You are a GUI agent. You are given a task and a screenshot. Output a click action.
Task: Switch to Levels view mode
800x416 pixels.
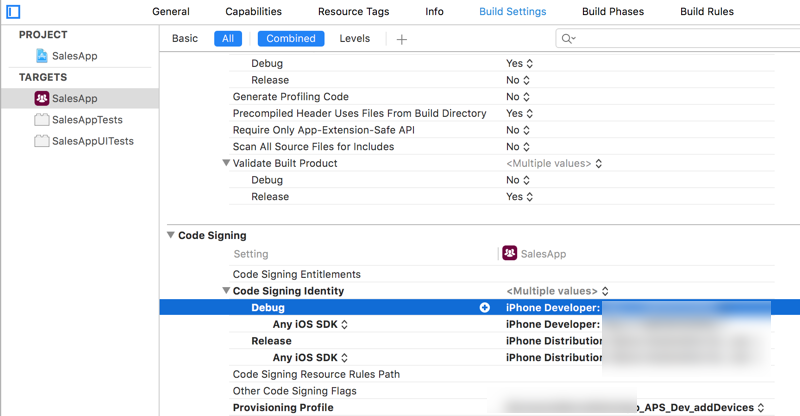coord(355,39)
